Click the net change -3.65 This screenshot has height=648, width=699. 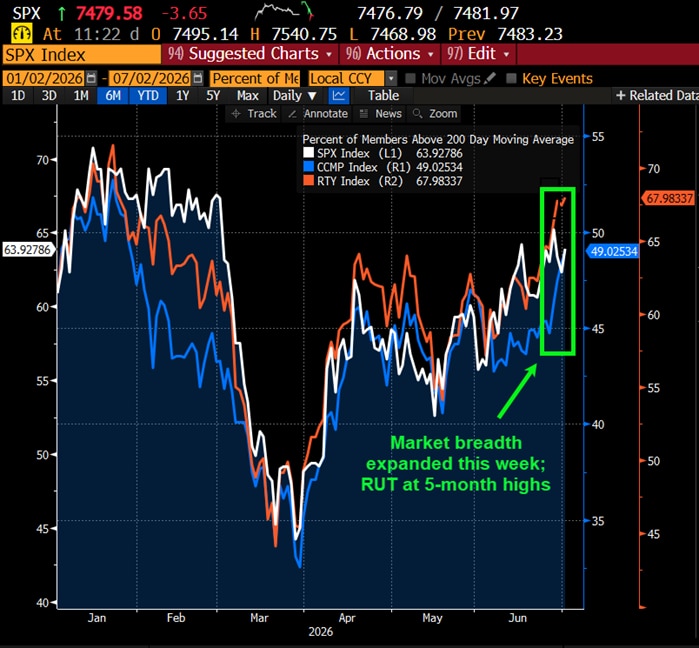tap(184, 13)
